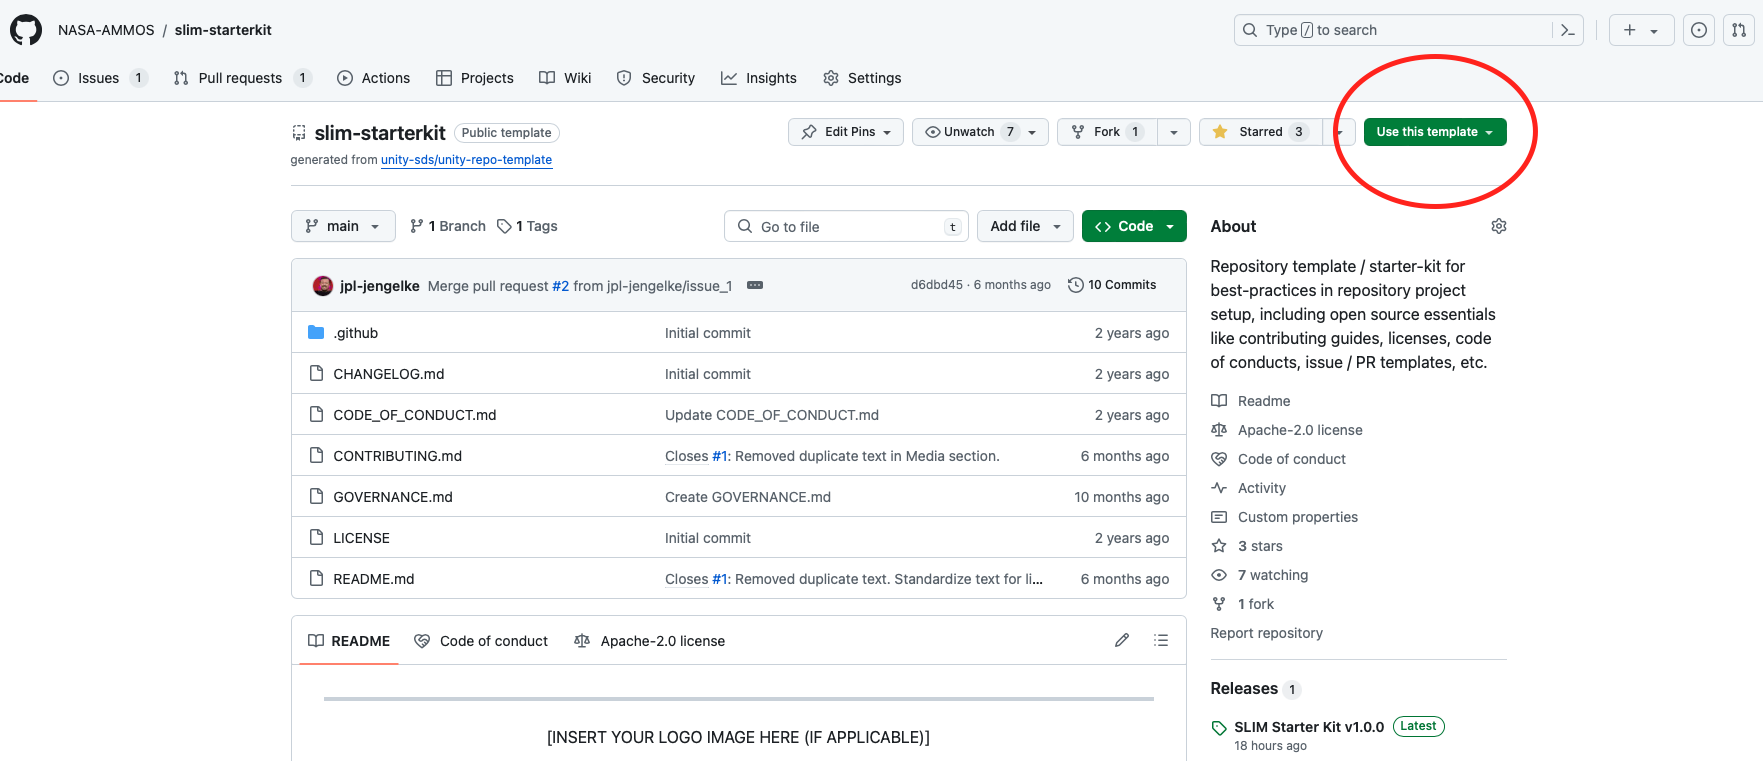Open the Wiki tab
This screenshot has width=1763, height=761.
(565, 78)
